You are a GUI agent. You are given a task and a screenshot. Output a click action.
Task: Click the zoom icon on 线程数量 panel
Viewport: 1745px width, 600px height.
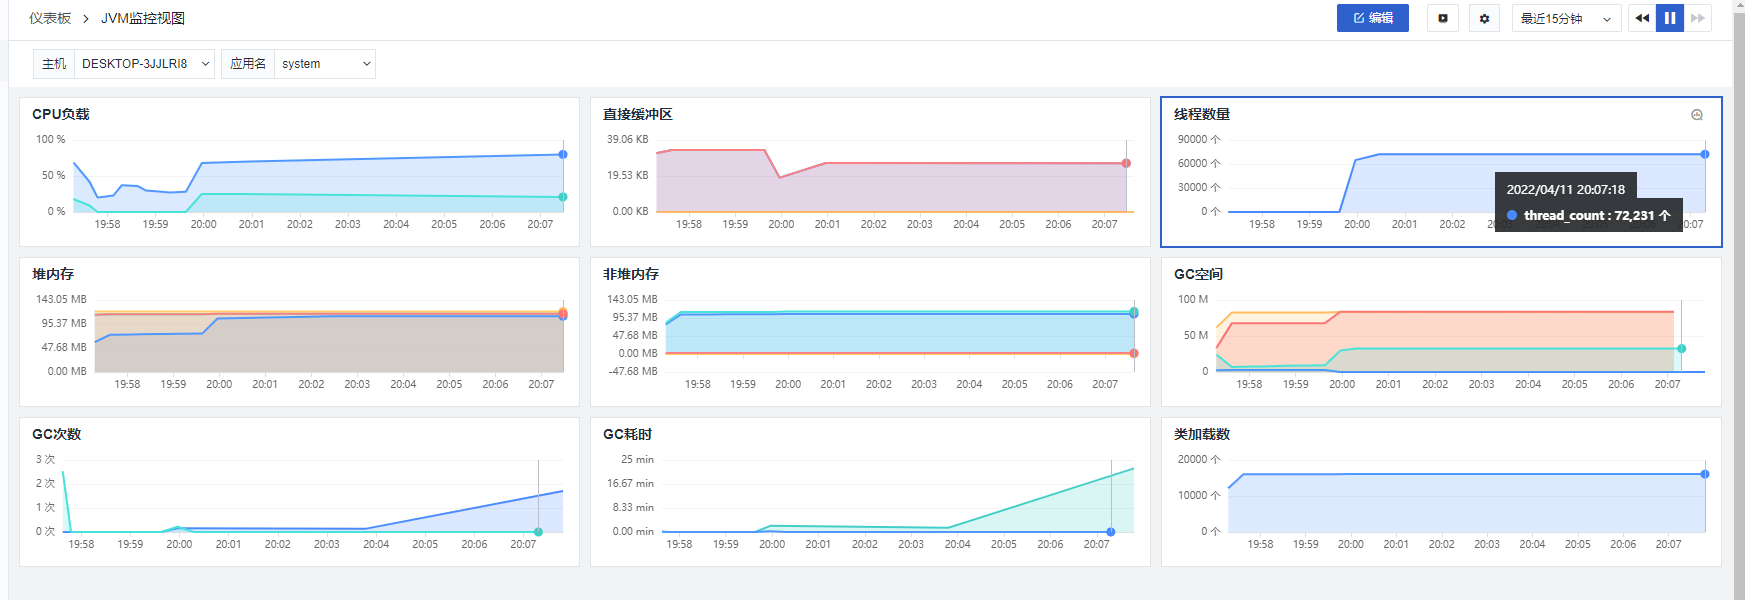[1697, 115]
